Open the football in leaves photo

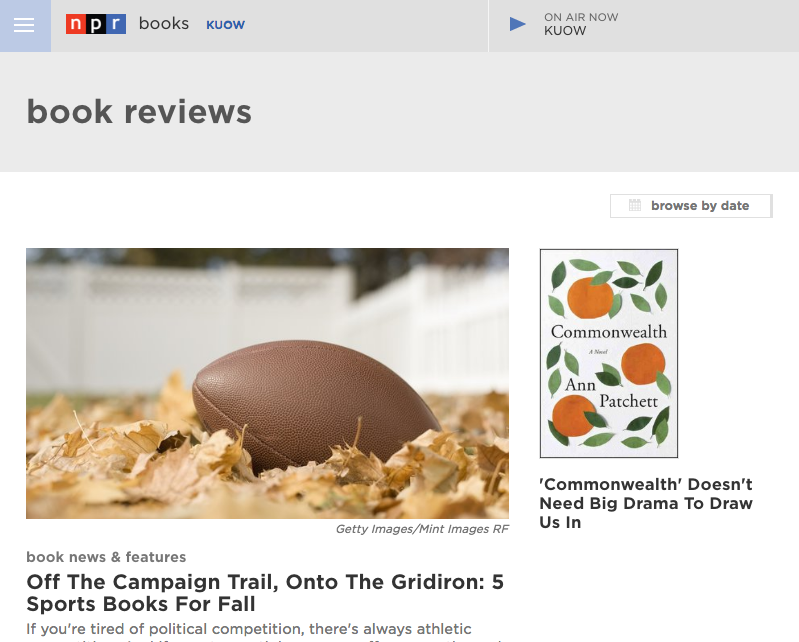click(267, 383)
